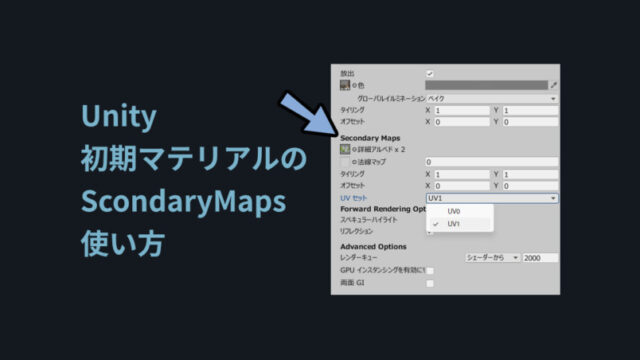Image resolution: width=640 pixels, height=360 pixels.
Task: Open the gray emission color swatch
Action: click(x=486, y=85)
